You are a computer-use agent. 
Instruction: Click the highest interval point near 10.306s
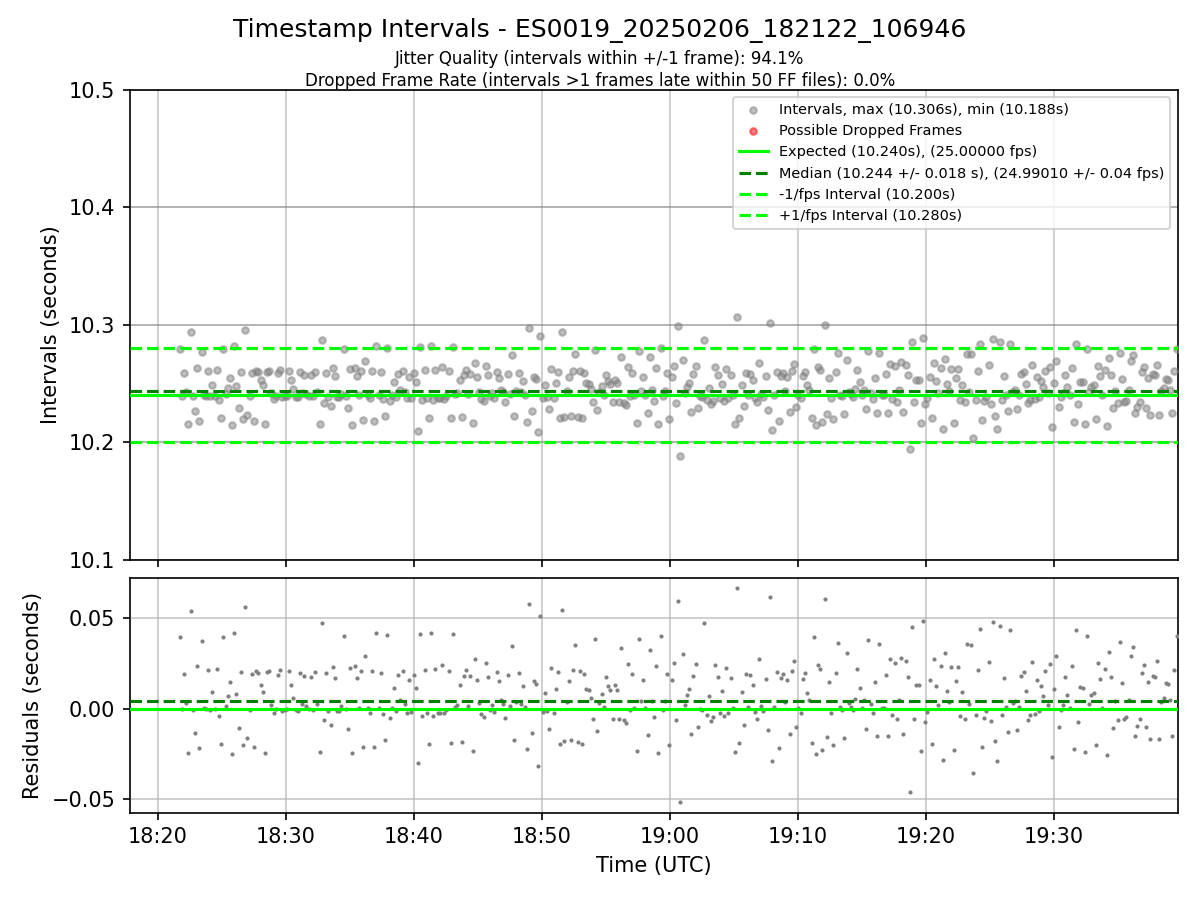737,317
